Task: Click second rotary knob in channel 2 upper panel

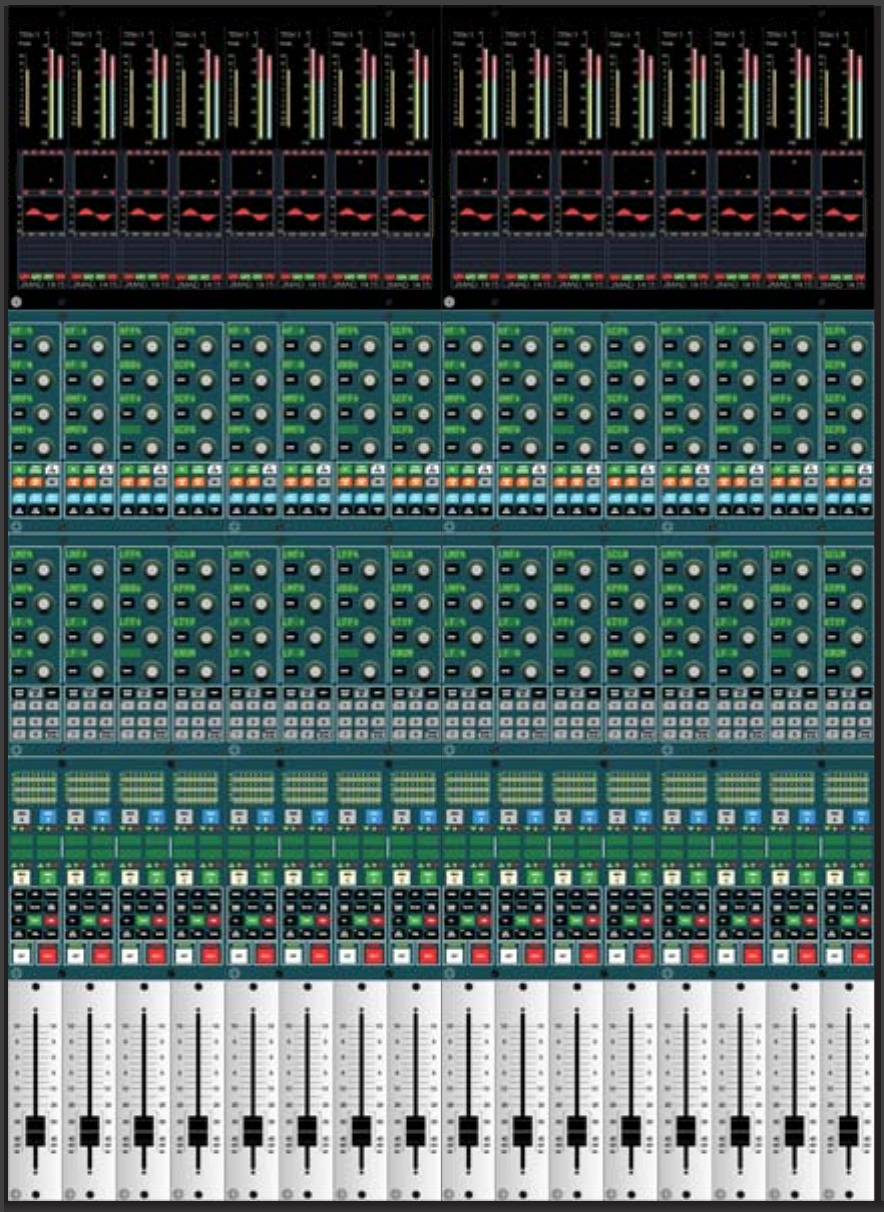Action: point(99,380)
